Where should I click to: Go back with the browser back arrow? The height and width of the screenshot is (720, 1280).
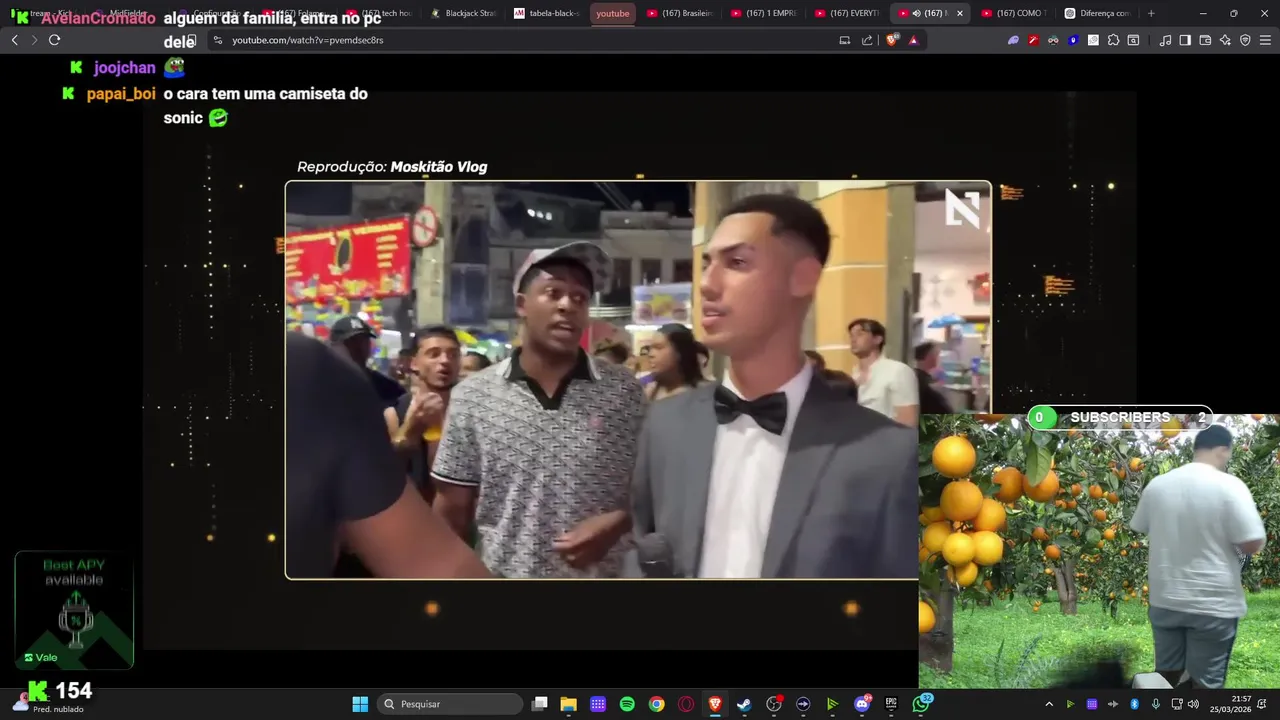(15, 40)
